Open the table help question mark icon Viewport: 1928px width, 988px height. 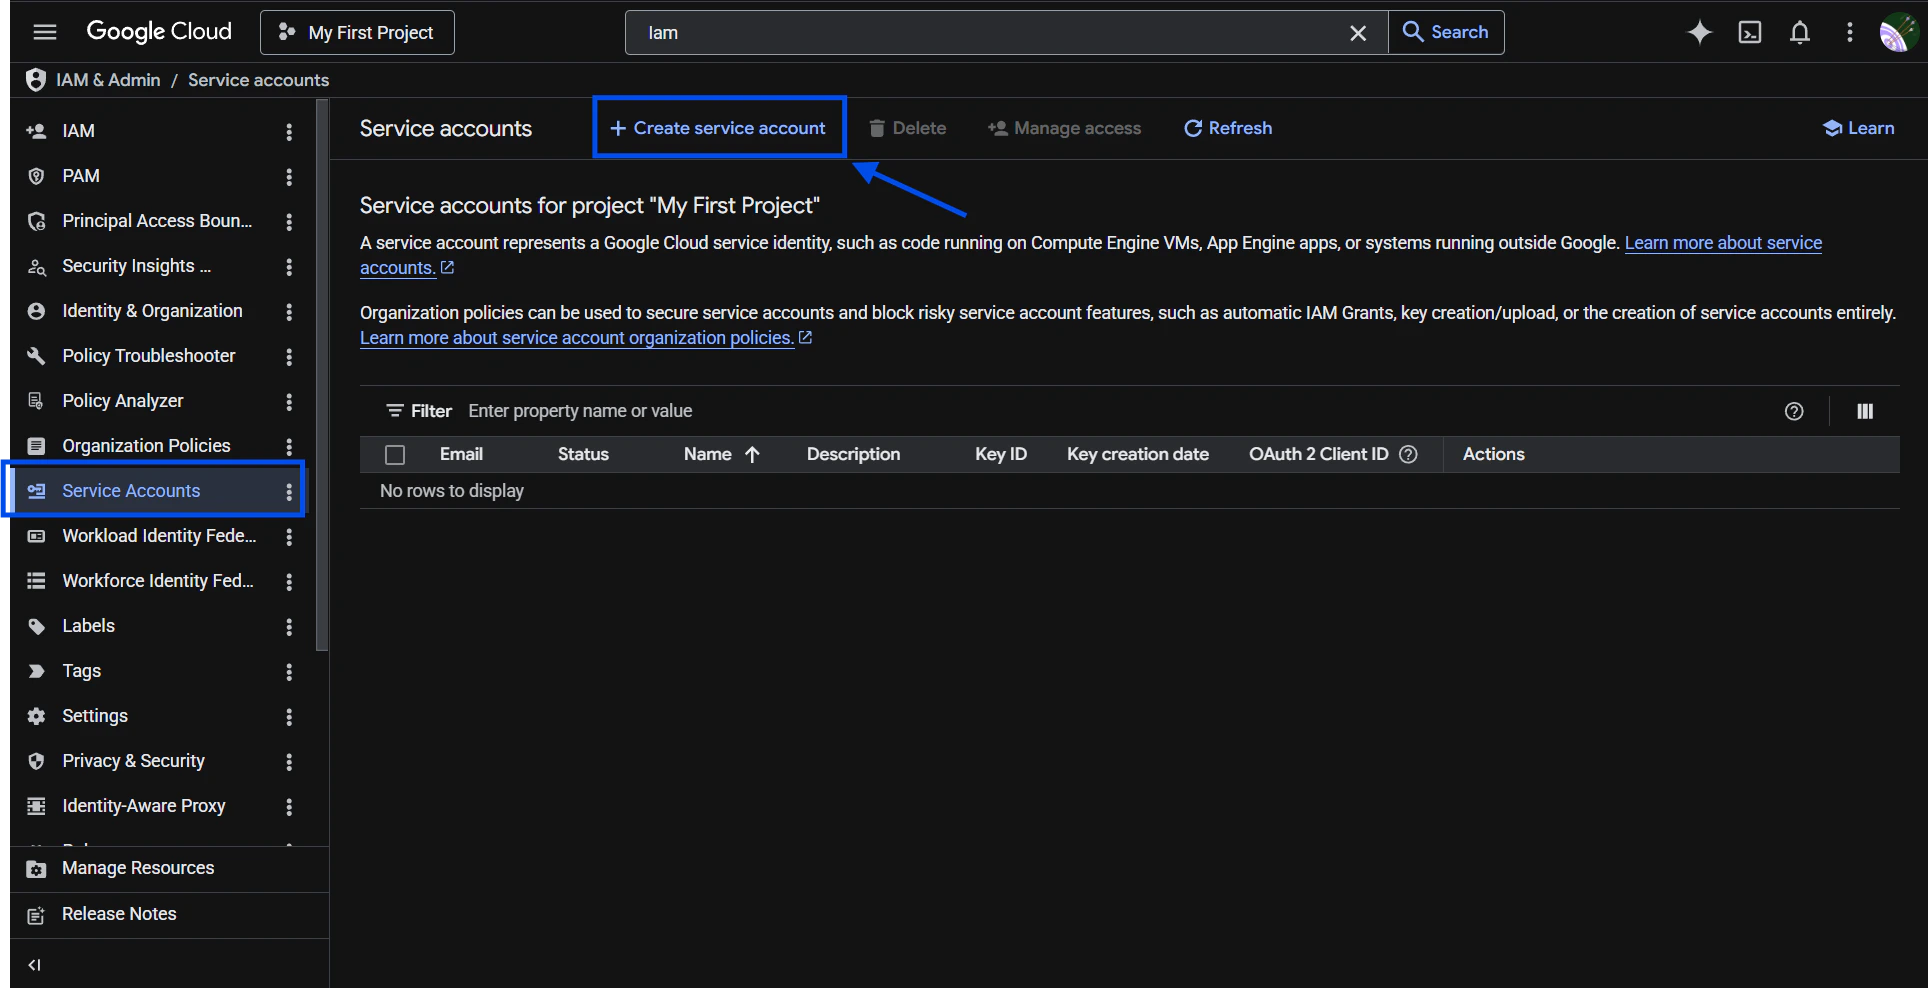click(x=1794, y=411)
